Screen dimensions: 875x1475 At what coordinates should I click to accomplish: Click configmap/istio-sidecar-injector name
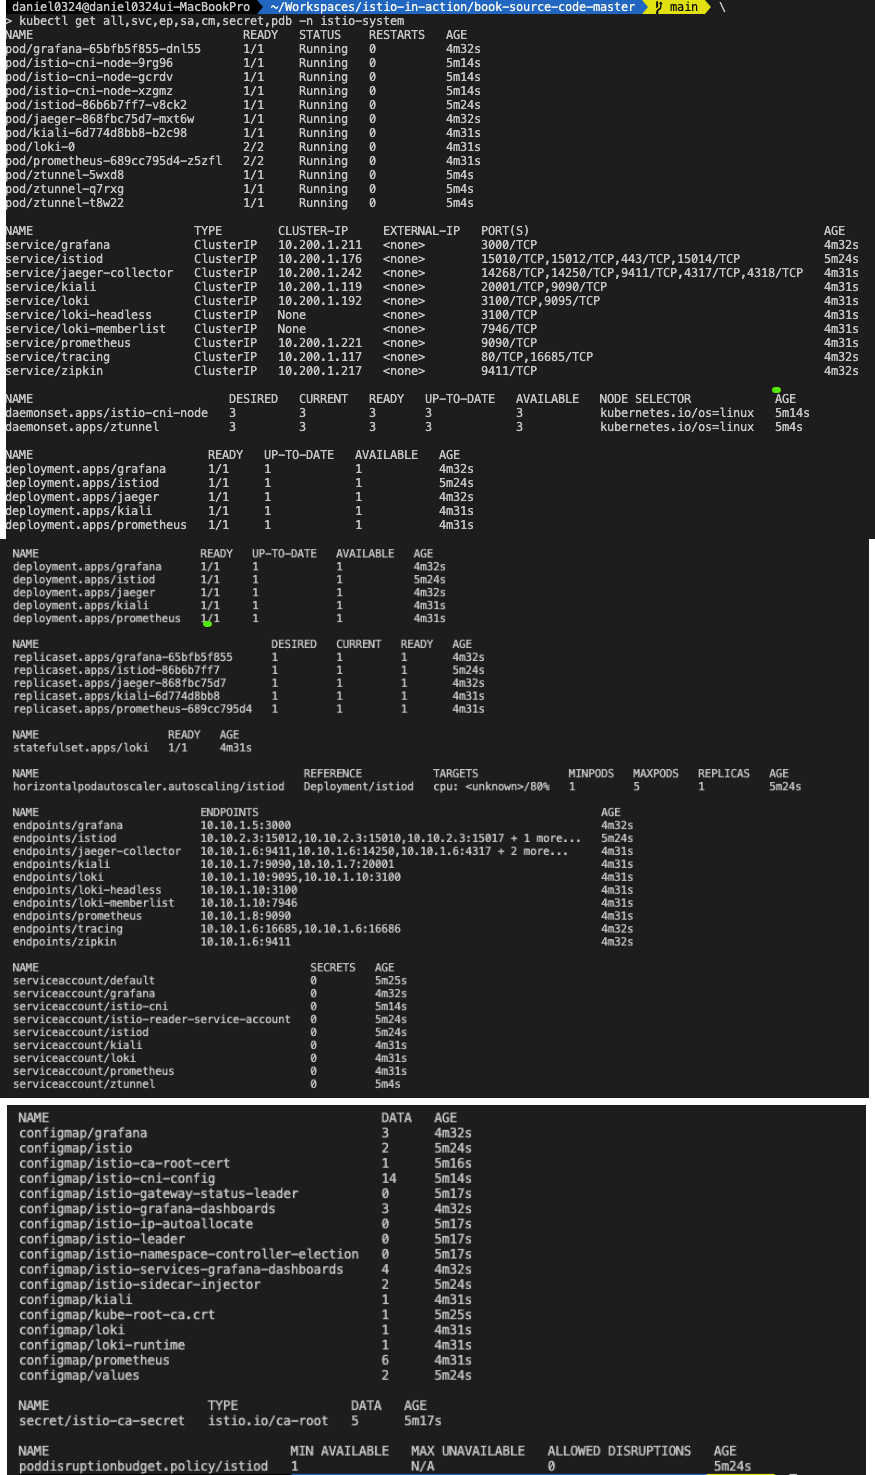(x=140, y=1284)
